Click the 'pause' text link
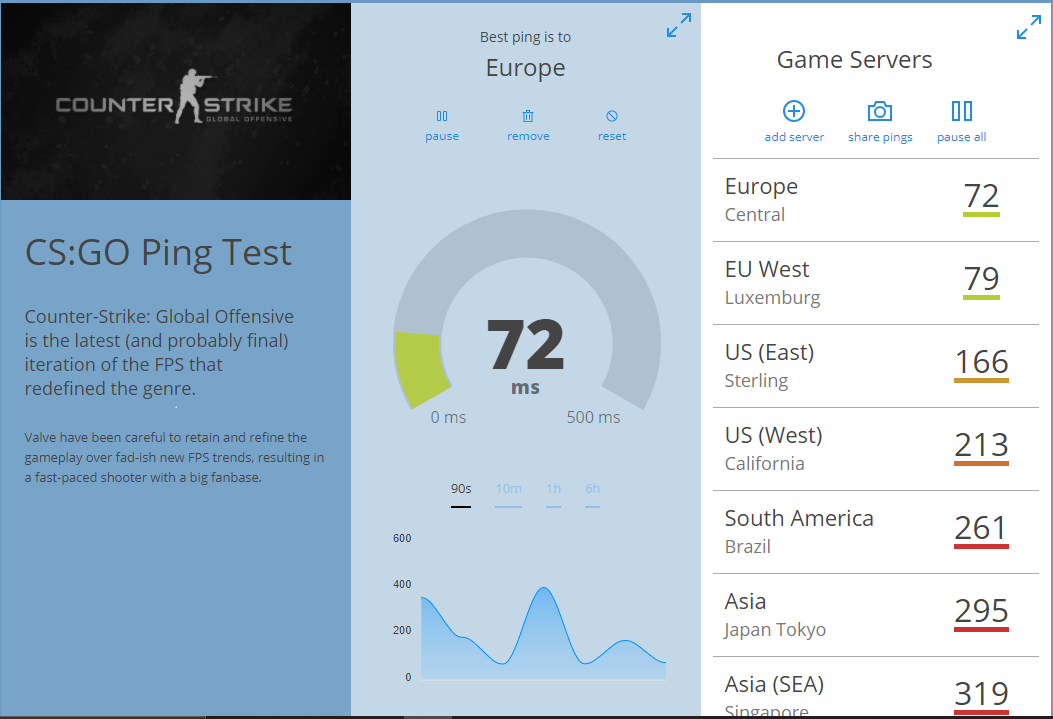This screenshot has width=1053, height=719. click(x=442, y=136)
